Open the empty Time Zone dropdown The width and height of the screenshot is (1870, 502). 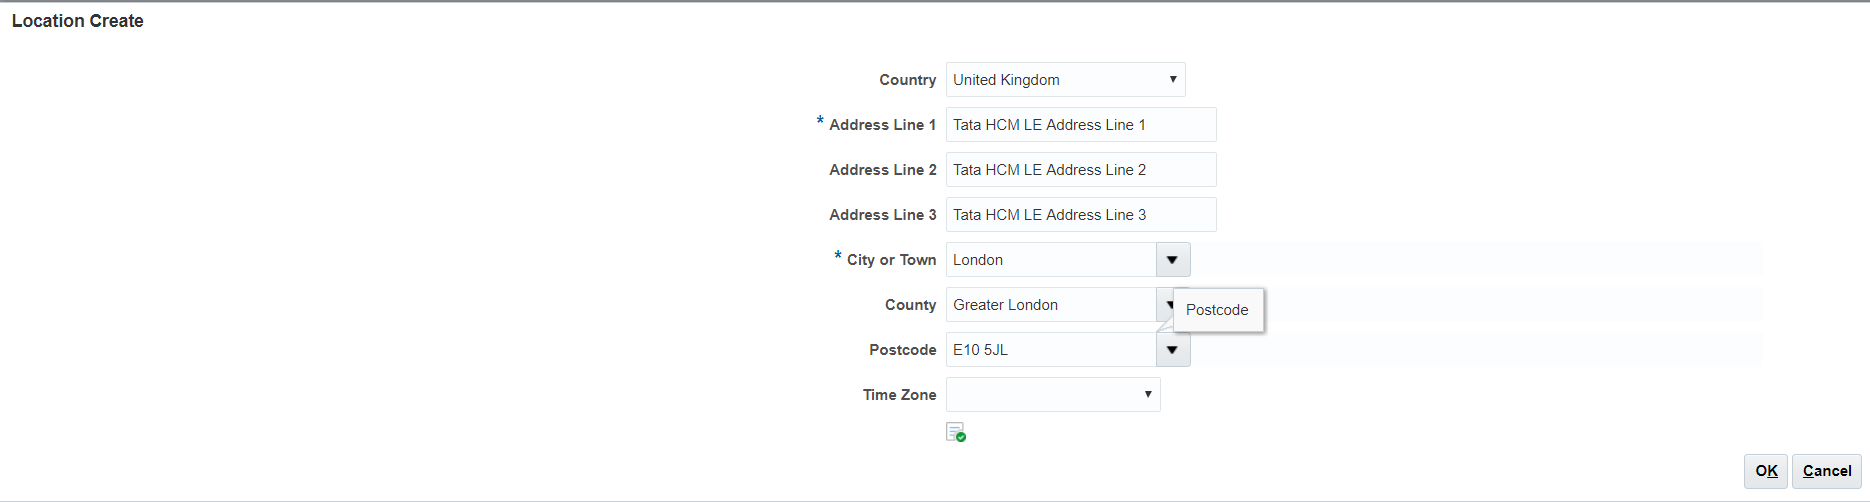click(1053, 395)
